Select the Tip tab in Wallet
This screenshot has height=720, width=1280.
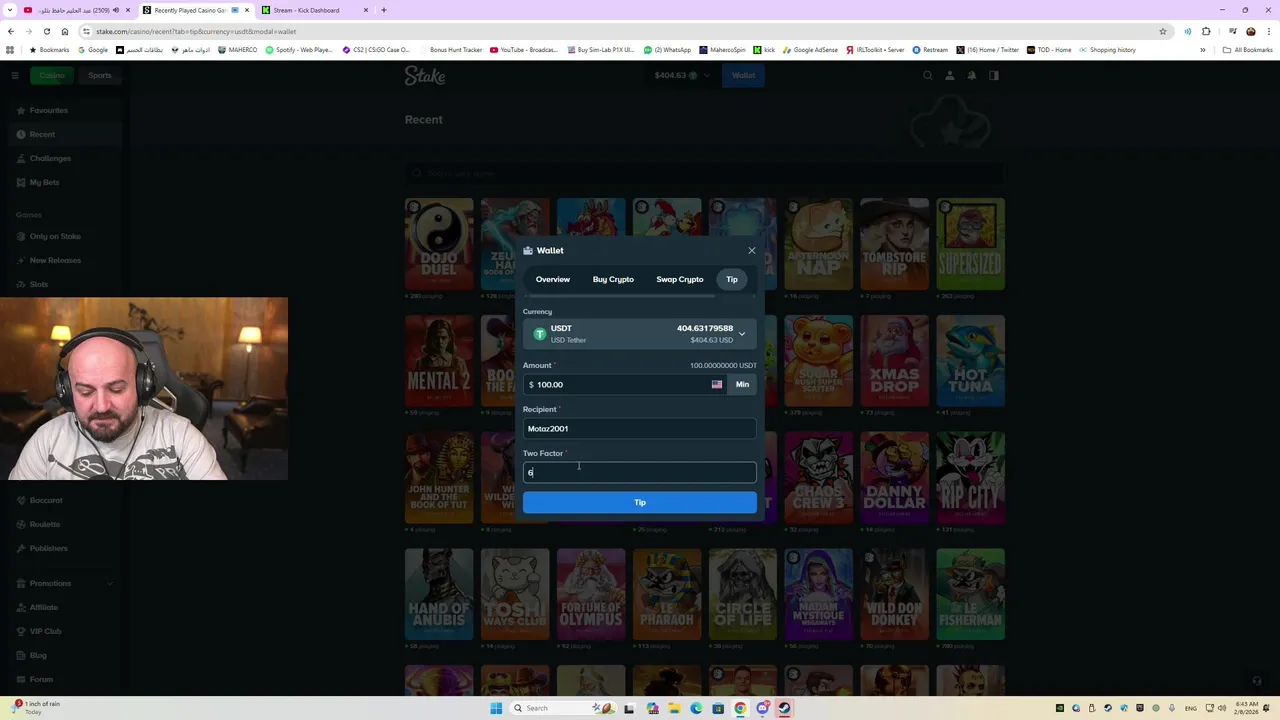732,279
